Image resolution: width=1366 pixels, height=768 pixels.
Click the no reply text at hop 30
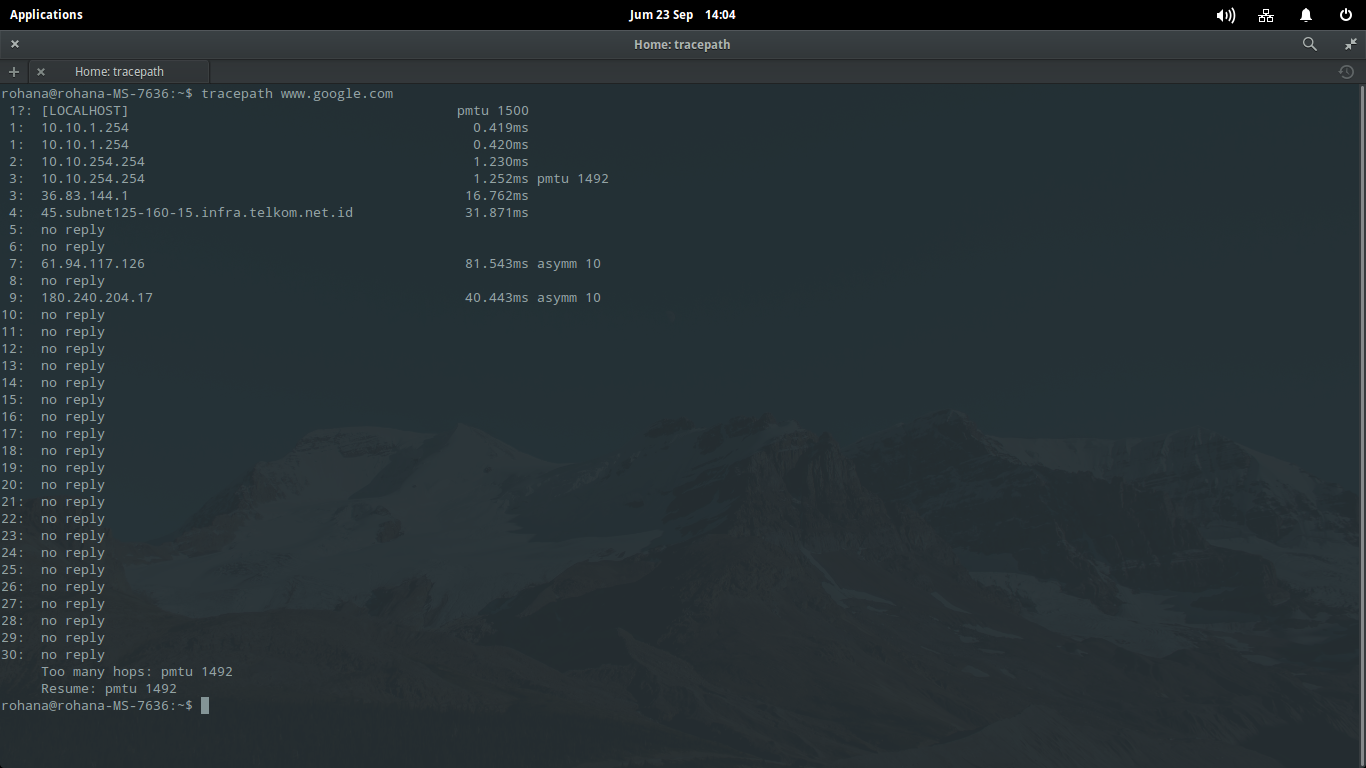[x=72, y=654]
